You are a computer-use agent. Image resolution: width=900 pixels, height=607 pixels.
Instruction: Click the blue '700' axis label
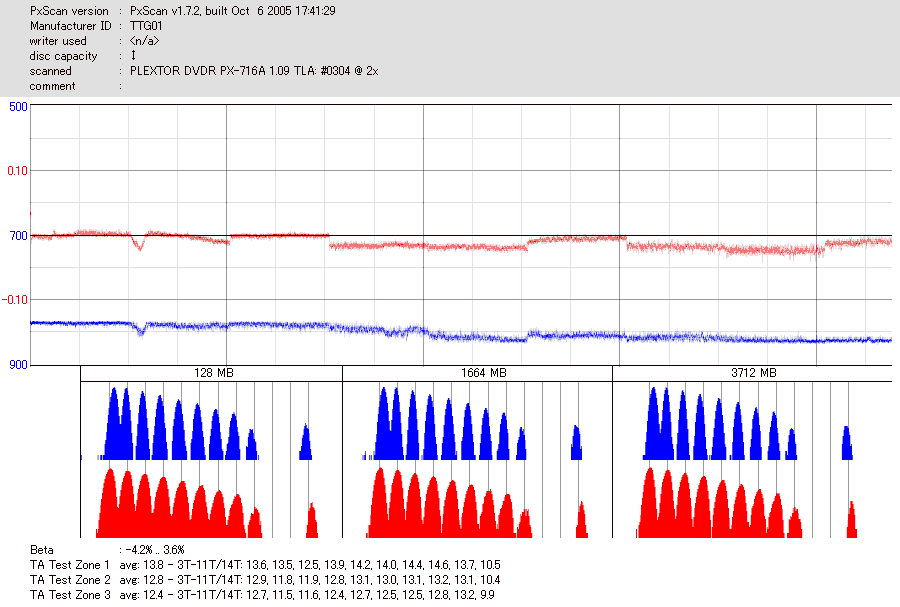[18, 236]
